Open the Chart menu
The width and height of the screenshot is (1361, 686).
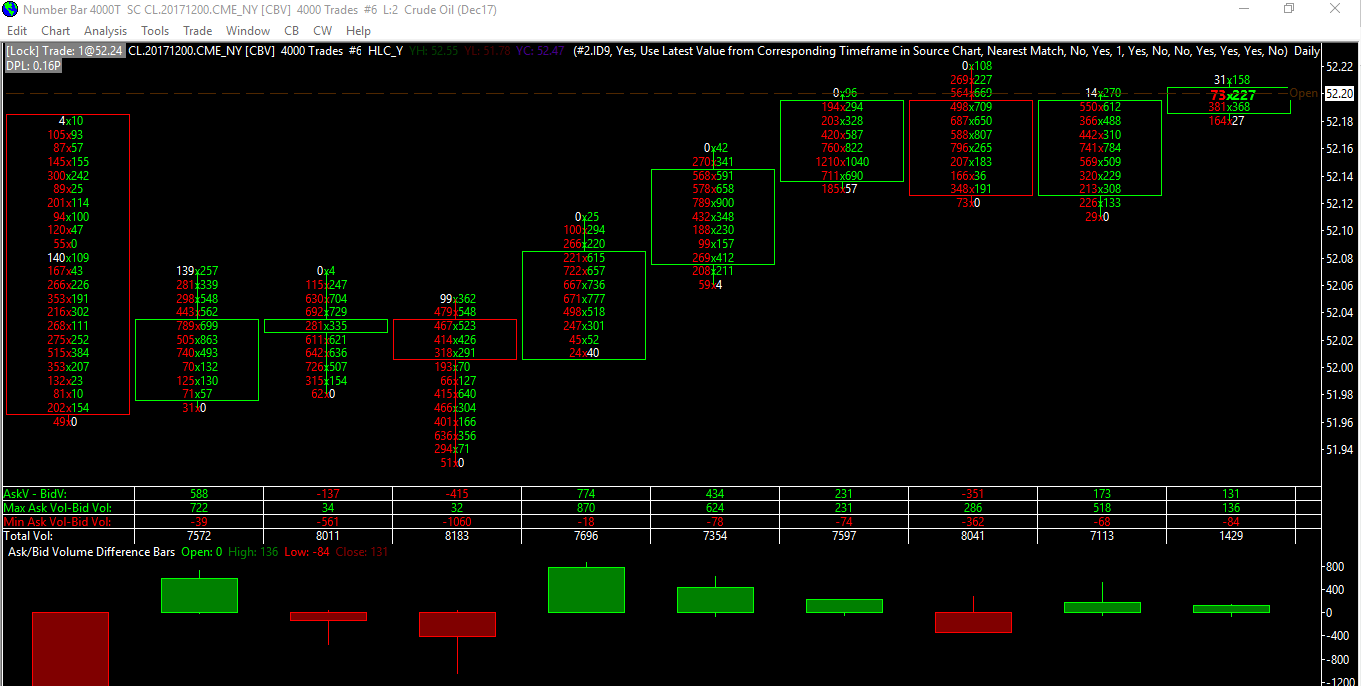[x=56, y=31]
